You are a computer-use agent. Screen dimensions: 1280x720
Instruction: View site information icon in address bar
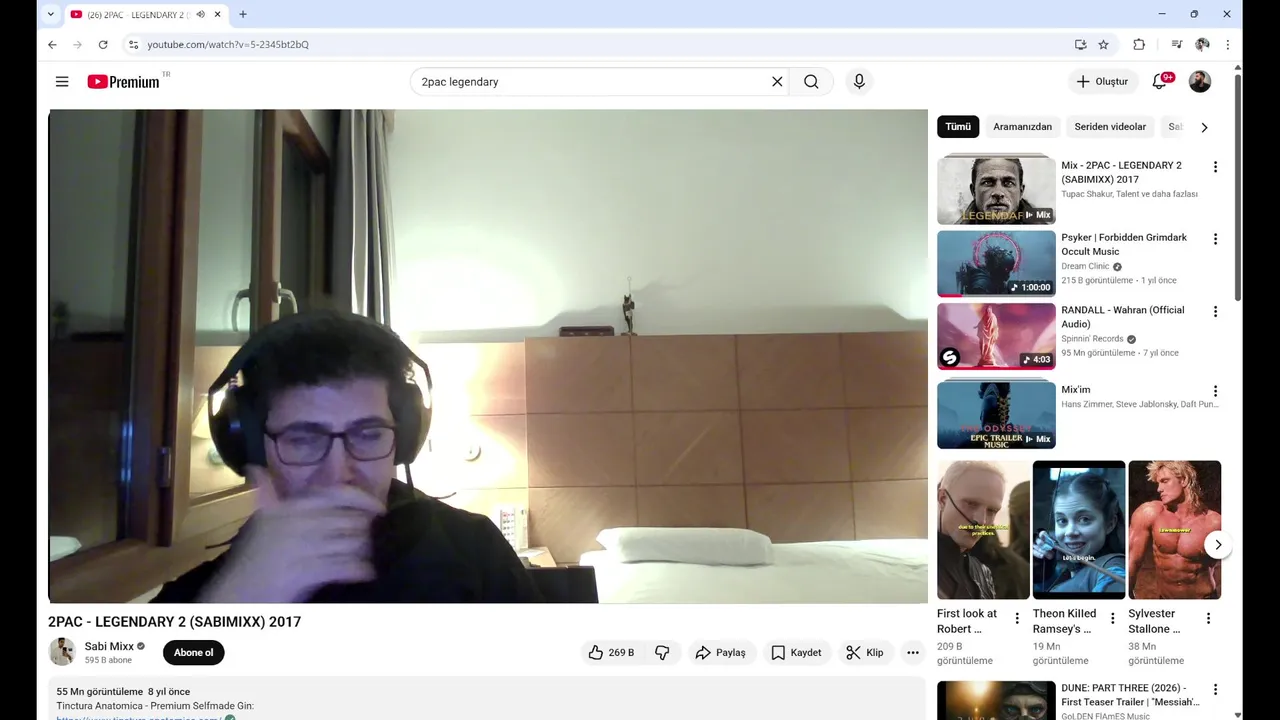133,44
